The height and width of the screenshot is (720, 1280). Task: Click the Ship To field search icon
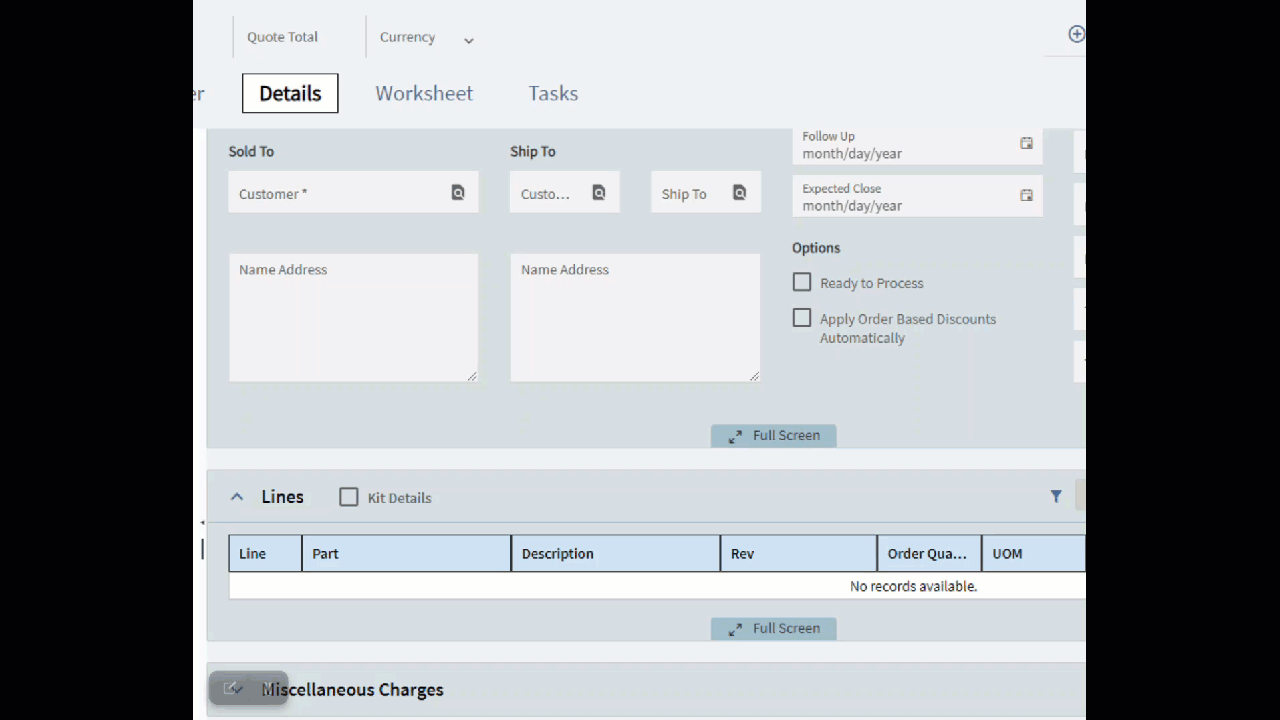pos(740,193)
